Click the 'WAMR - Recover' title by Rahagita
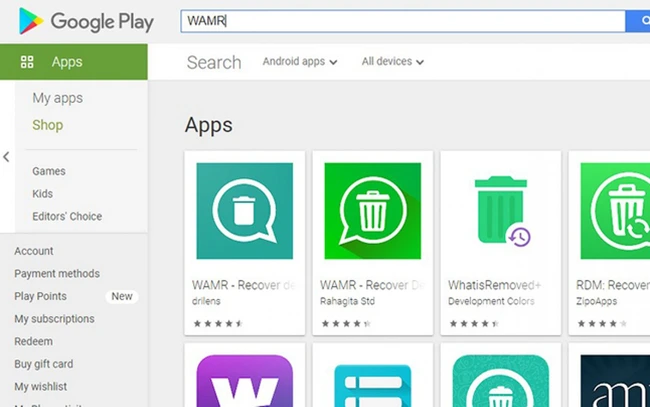Image resolution: width=650 pixels, height=407 pixels. (x=371, y=285)
